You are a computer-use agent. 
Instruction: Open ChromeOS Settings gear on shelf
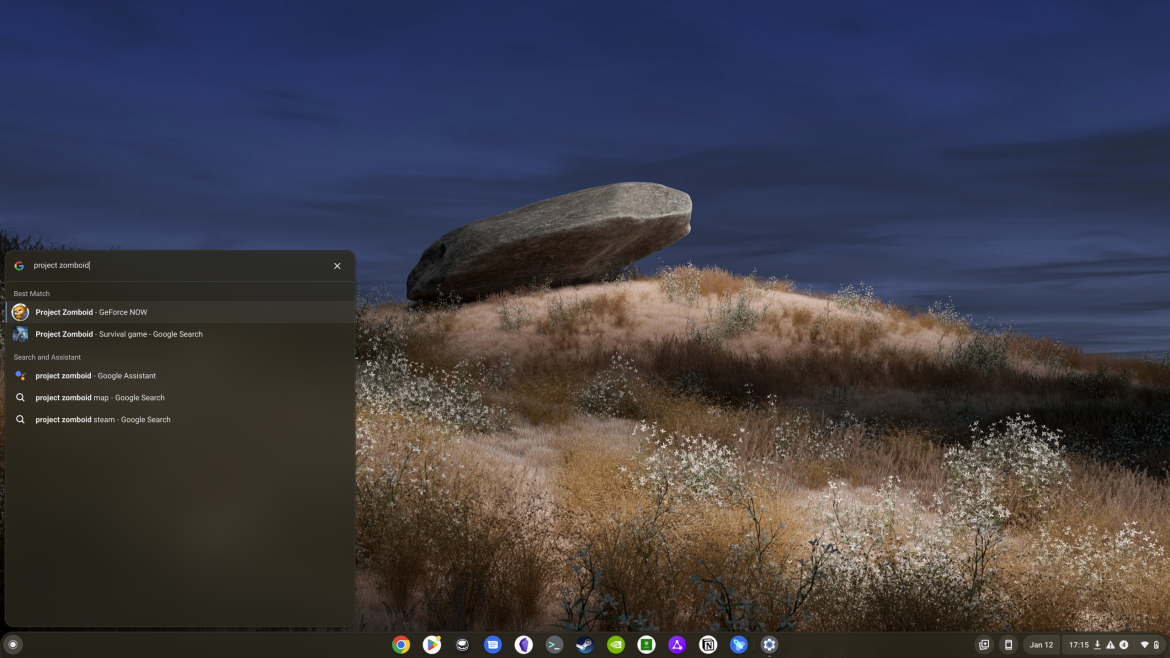pyautogui.click(x=768, y=645)
